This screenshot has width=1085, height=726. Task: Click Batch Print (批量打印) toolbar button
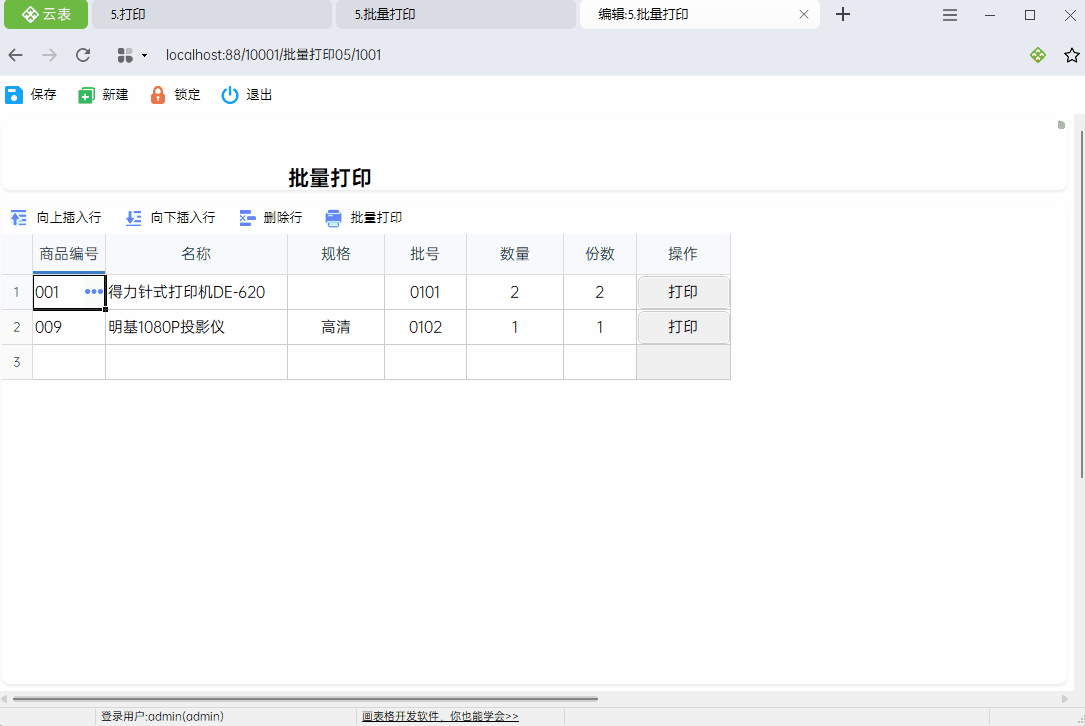click(363, 218)
